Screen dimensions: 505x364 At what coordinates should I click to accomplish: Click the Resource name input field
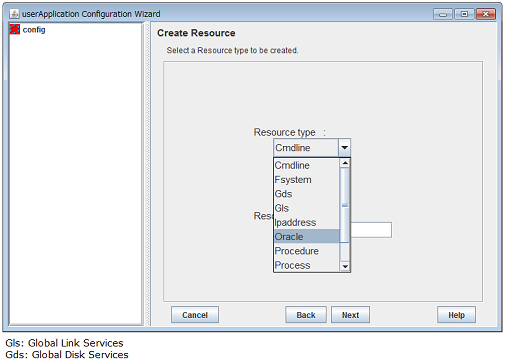pos(371,230)
